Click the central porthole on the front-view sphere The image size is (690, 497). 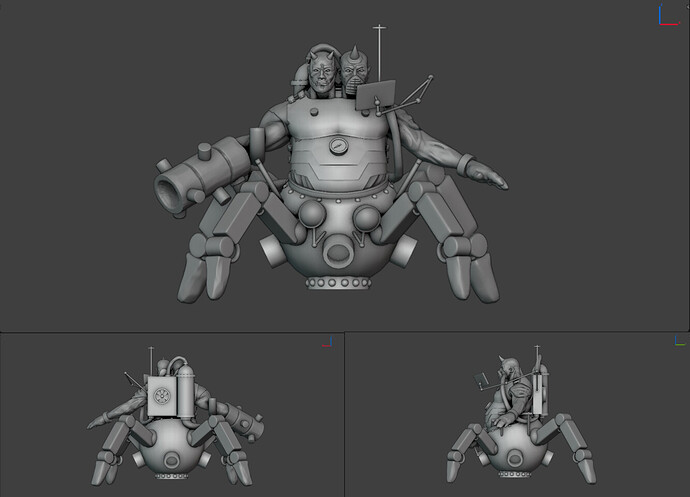pos(338,249)
